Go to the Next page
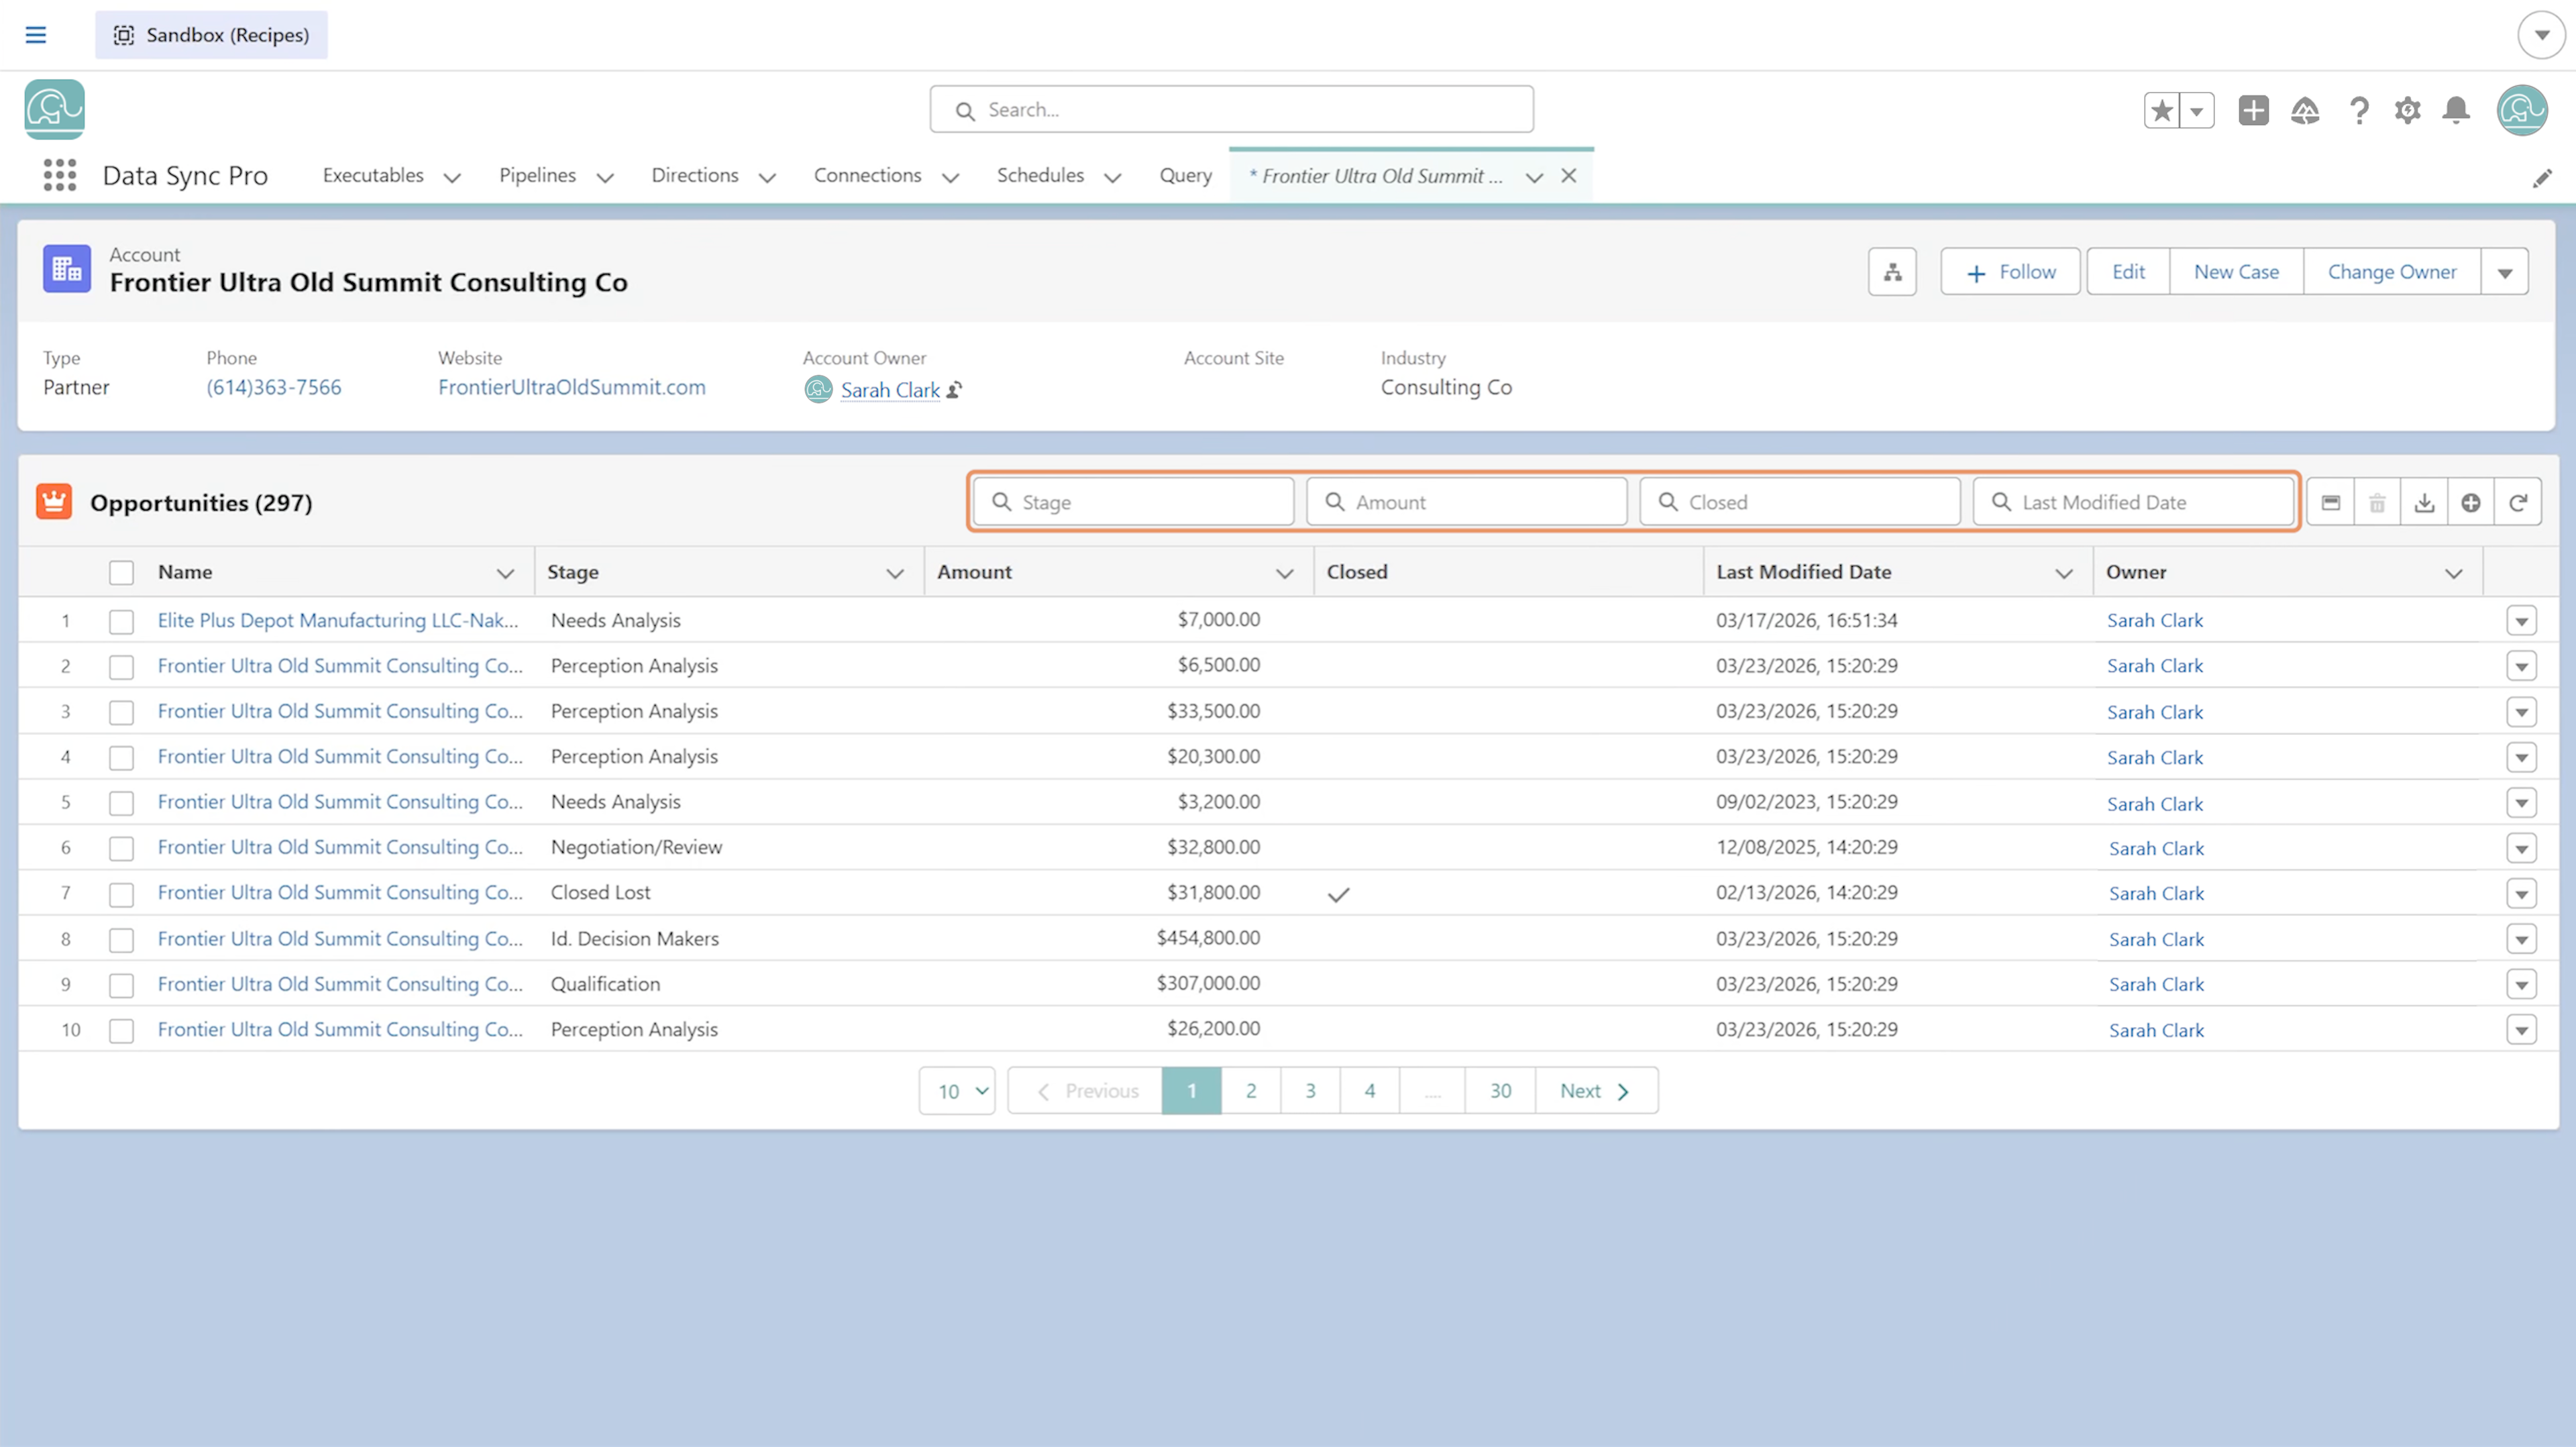 (x=1596, y=1091)
